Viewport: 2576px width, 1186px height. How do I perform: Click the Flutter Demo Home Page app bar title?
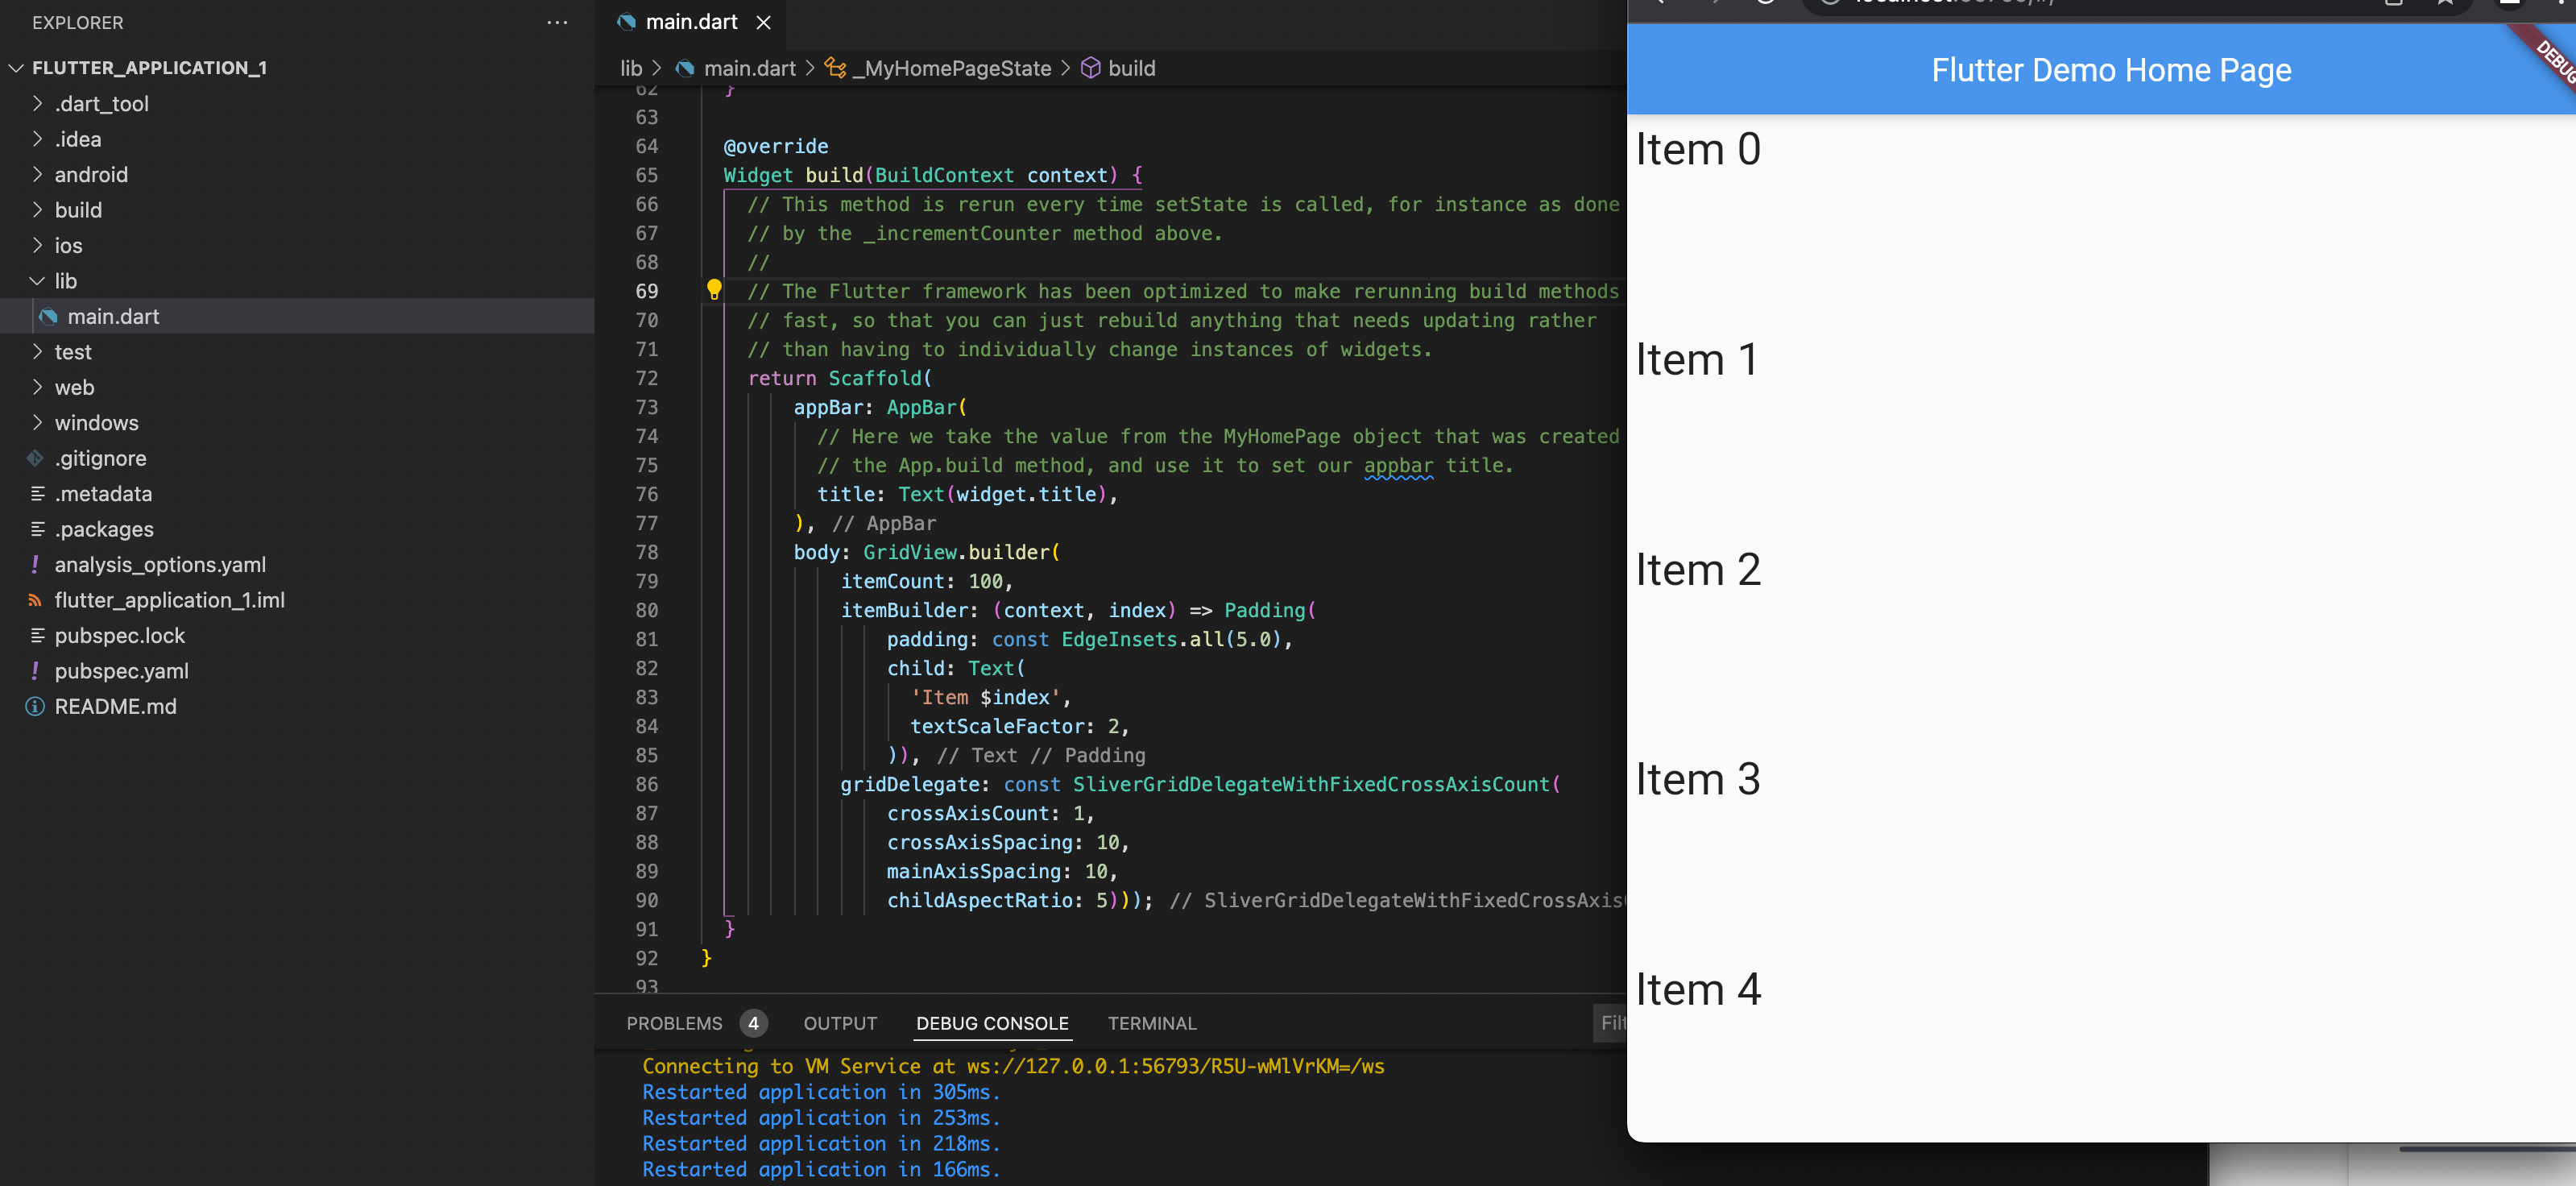(2111, 70)
